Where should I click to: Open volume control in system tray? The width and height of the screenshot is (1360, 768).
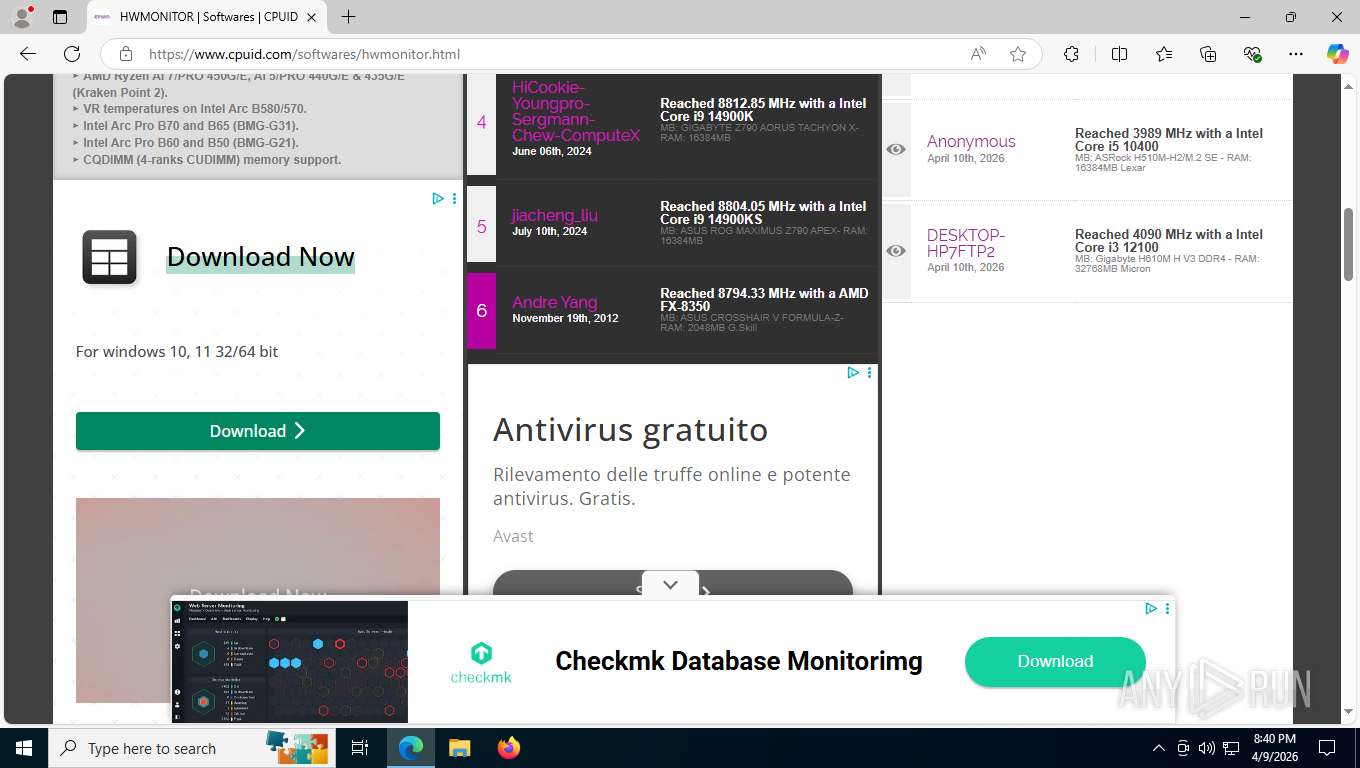pyautogui.click(x=1207, y=748)
